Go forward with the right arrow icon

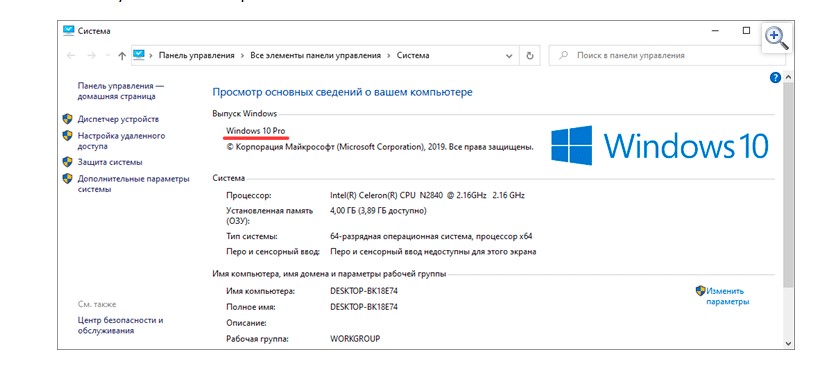[91, 55]
